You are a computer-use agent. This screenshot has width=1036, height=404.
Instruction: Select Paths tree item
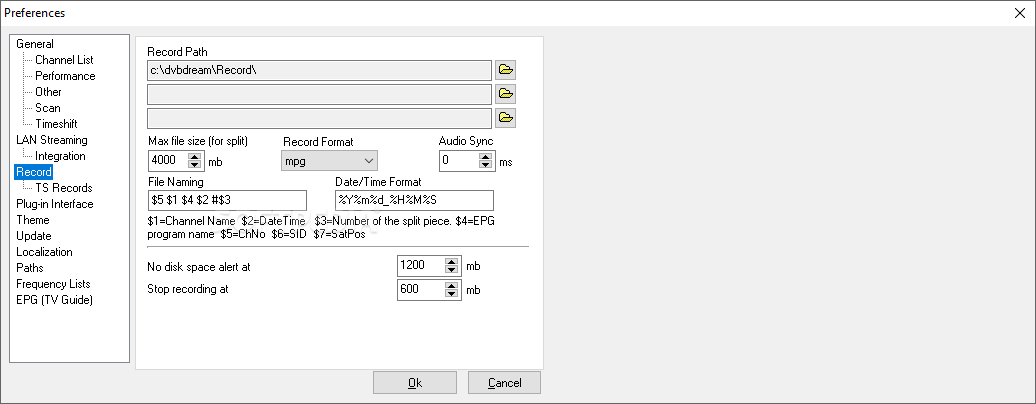(x=30, y=268)
